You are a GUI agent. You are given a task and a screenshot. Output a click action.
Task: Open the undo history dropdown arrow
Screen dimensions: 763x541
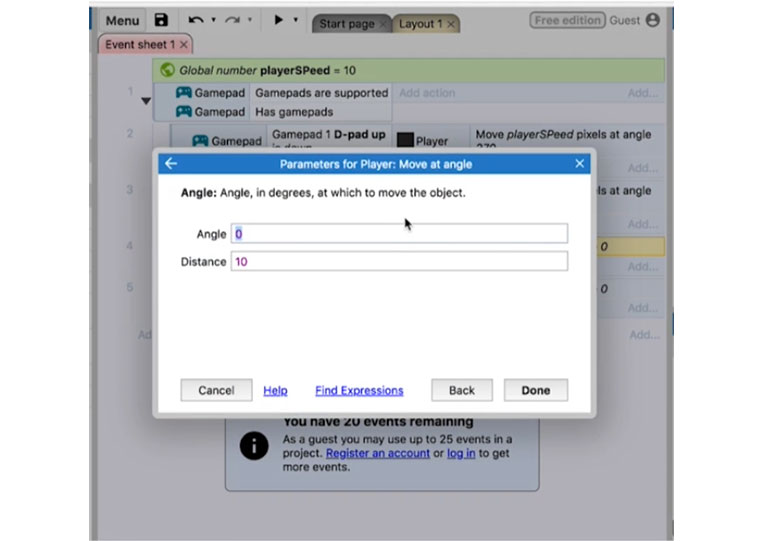coord(214,20)
